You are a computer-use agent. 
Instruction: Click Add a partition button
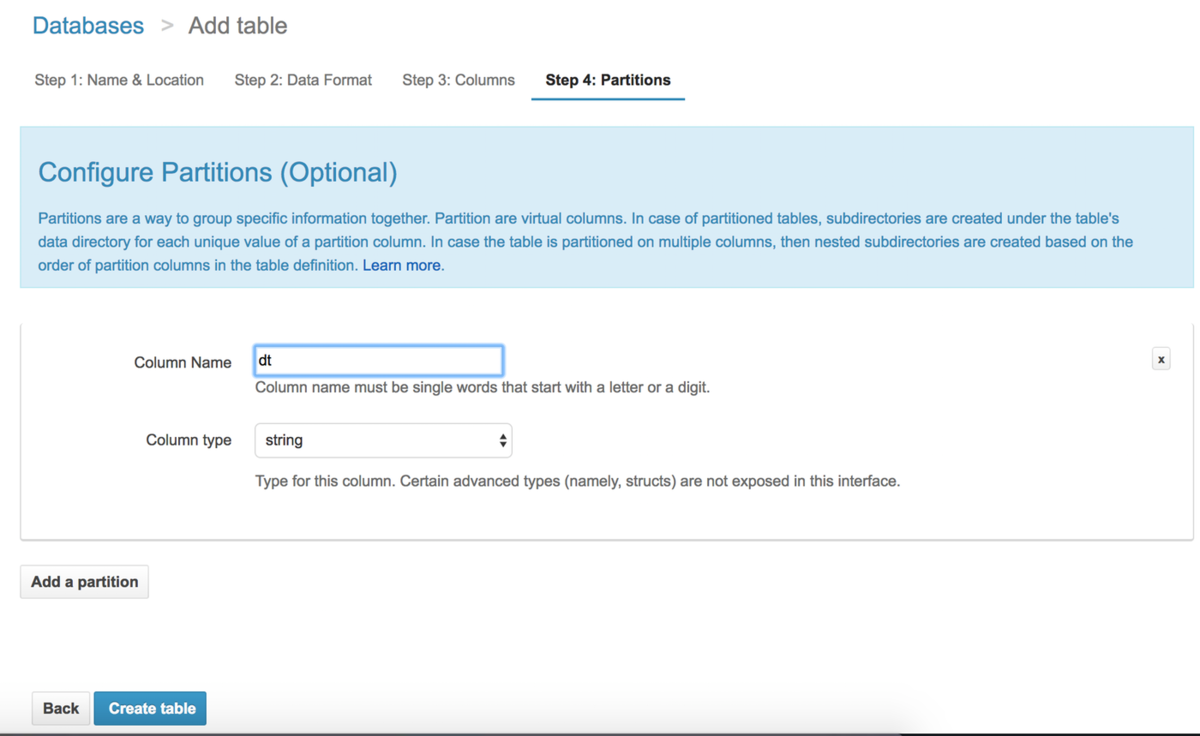(x=85, y=581)
